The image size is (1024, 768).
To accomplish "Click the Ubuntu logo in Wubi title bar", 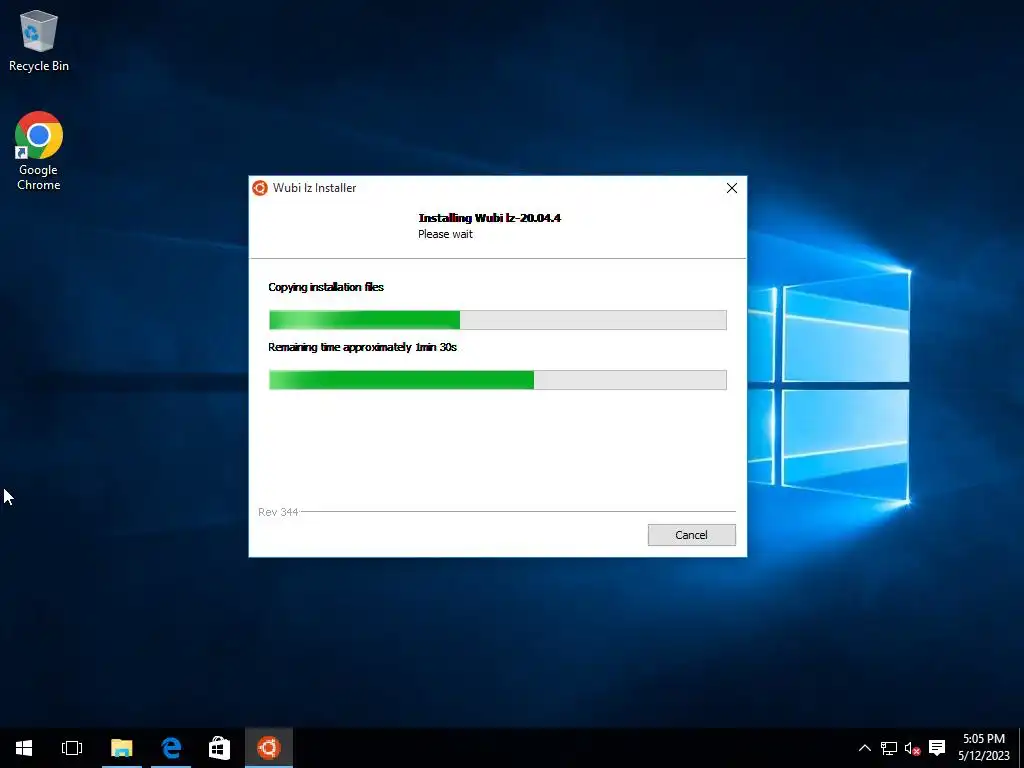I will [260, 188].
